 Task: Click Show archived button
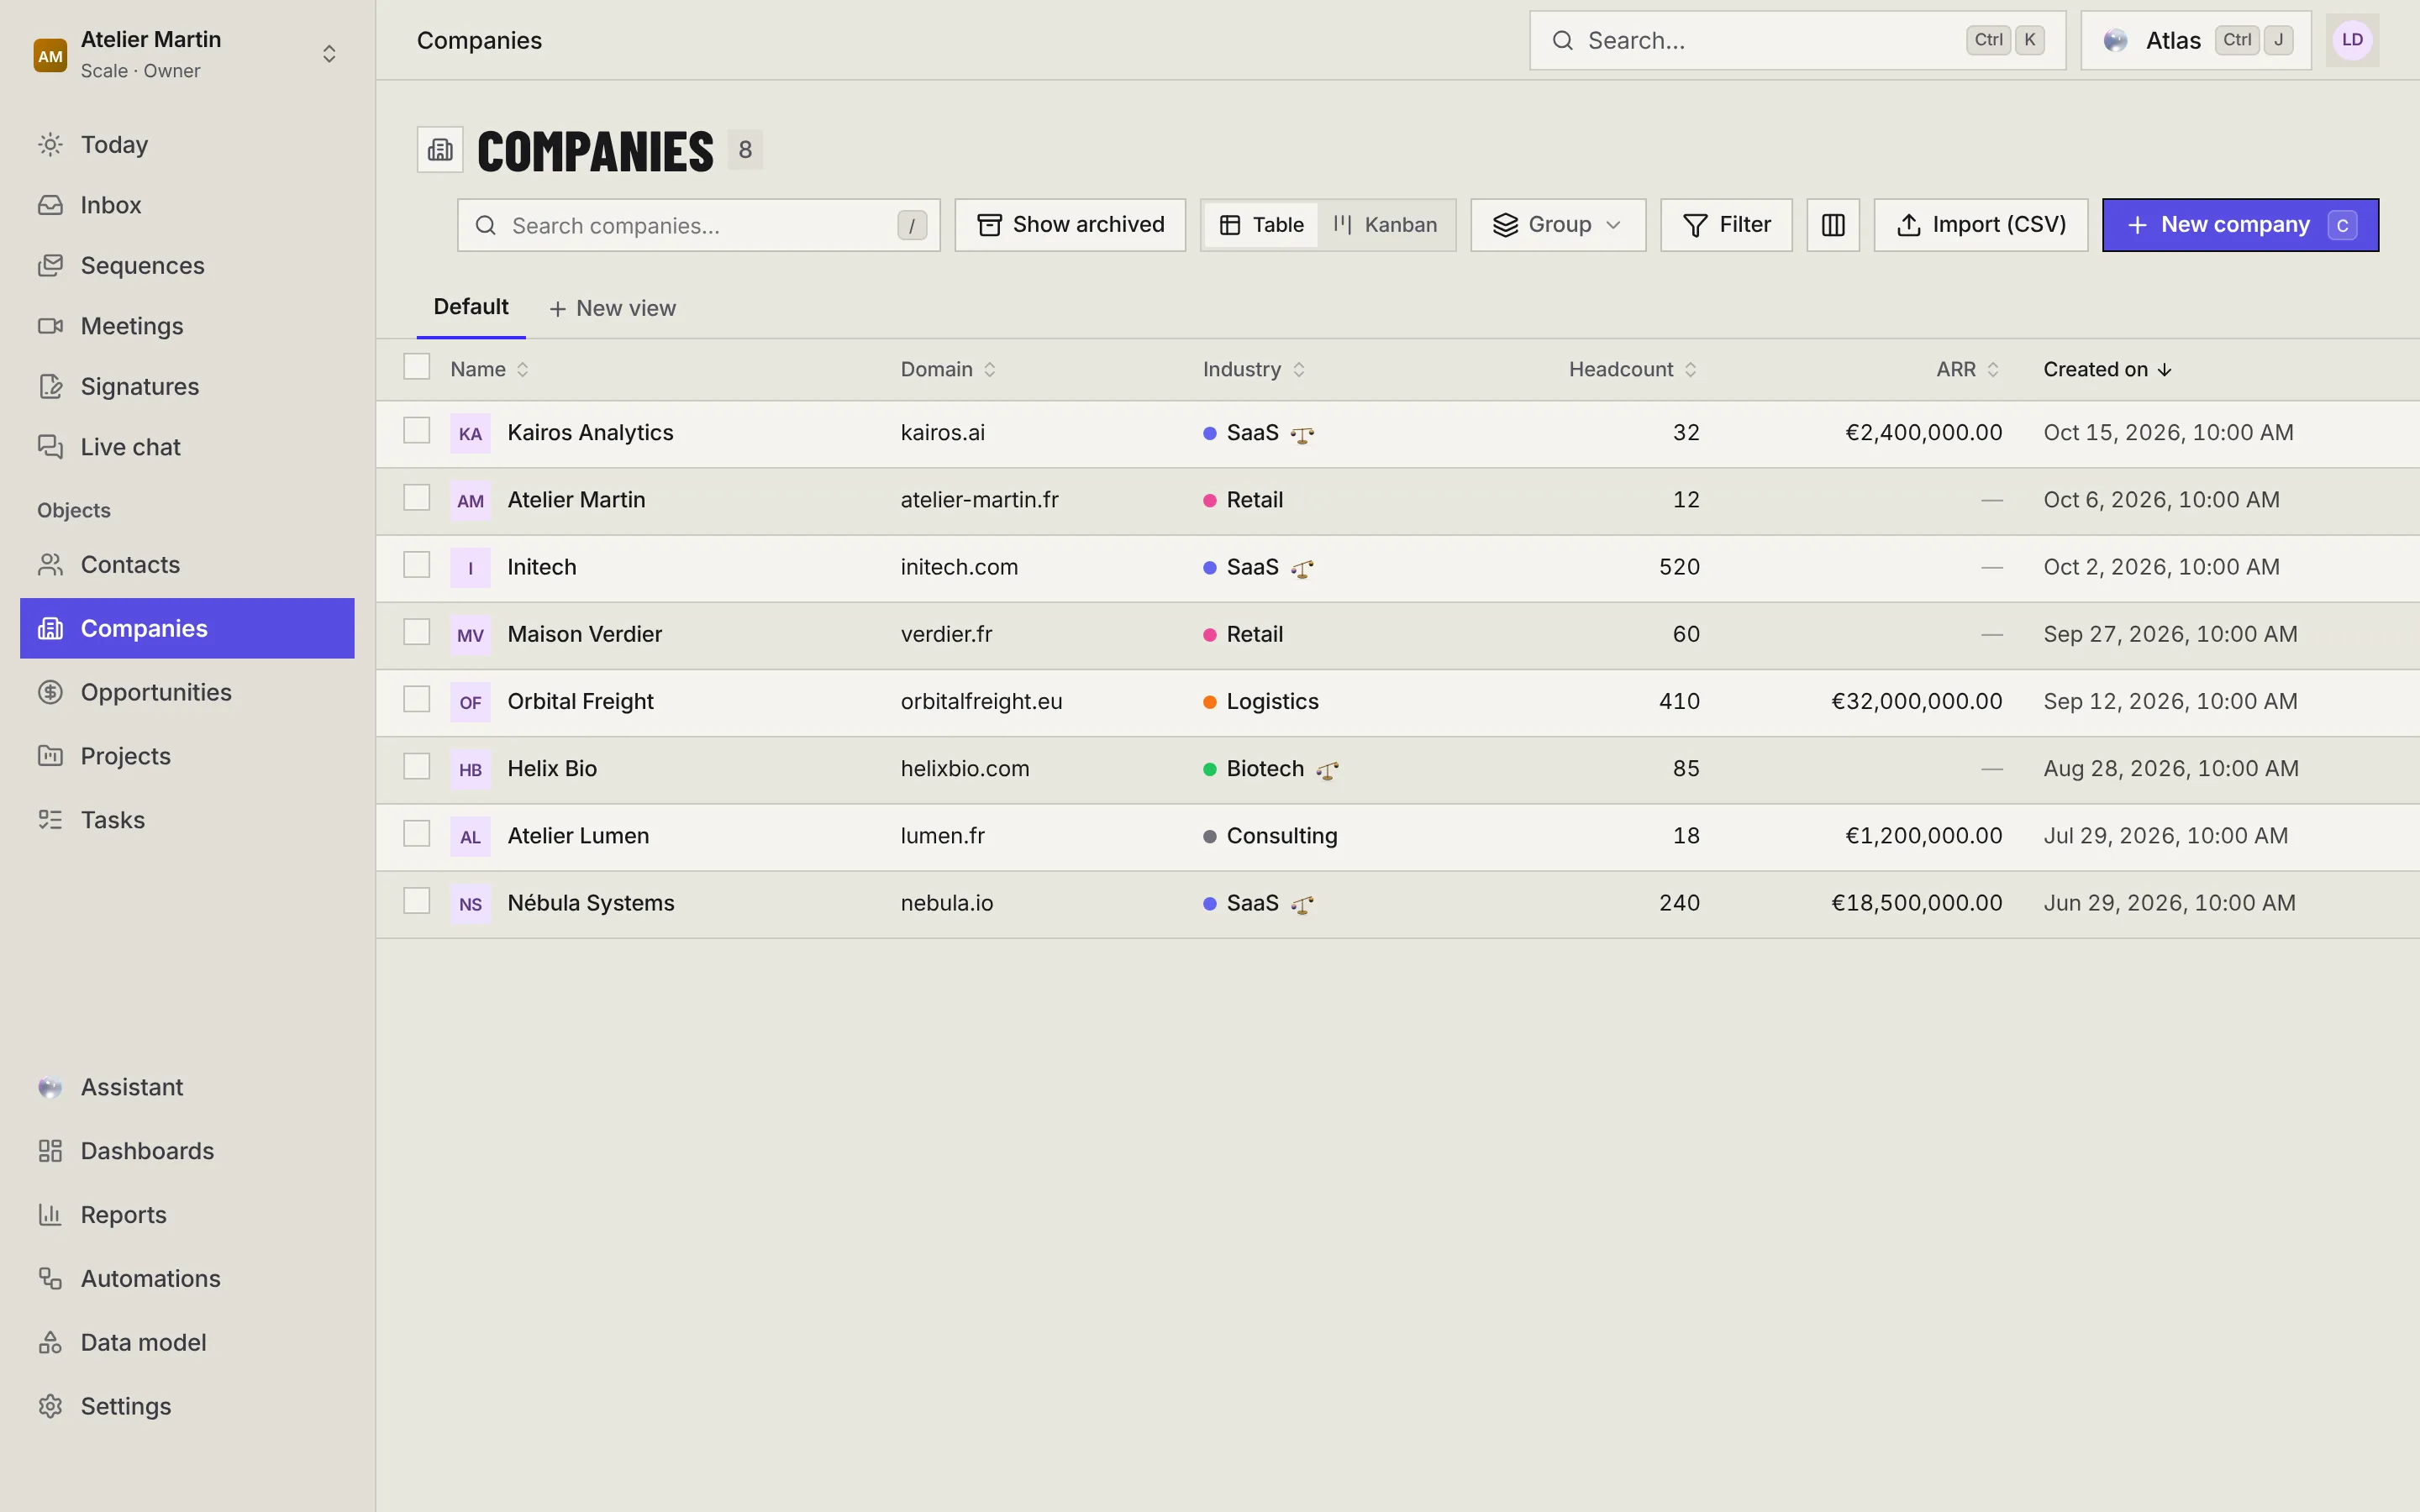pyautogui.click(x=1070, y=225)
